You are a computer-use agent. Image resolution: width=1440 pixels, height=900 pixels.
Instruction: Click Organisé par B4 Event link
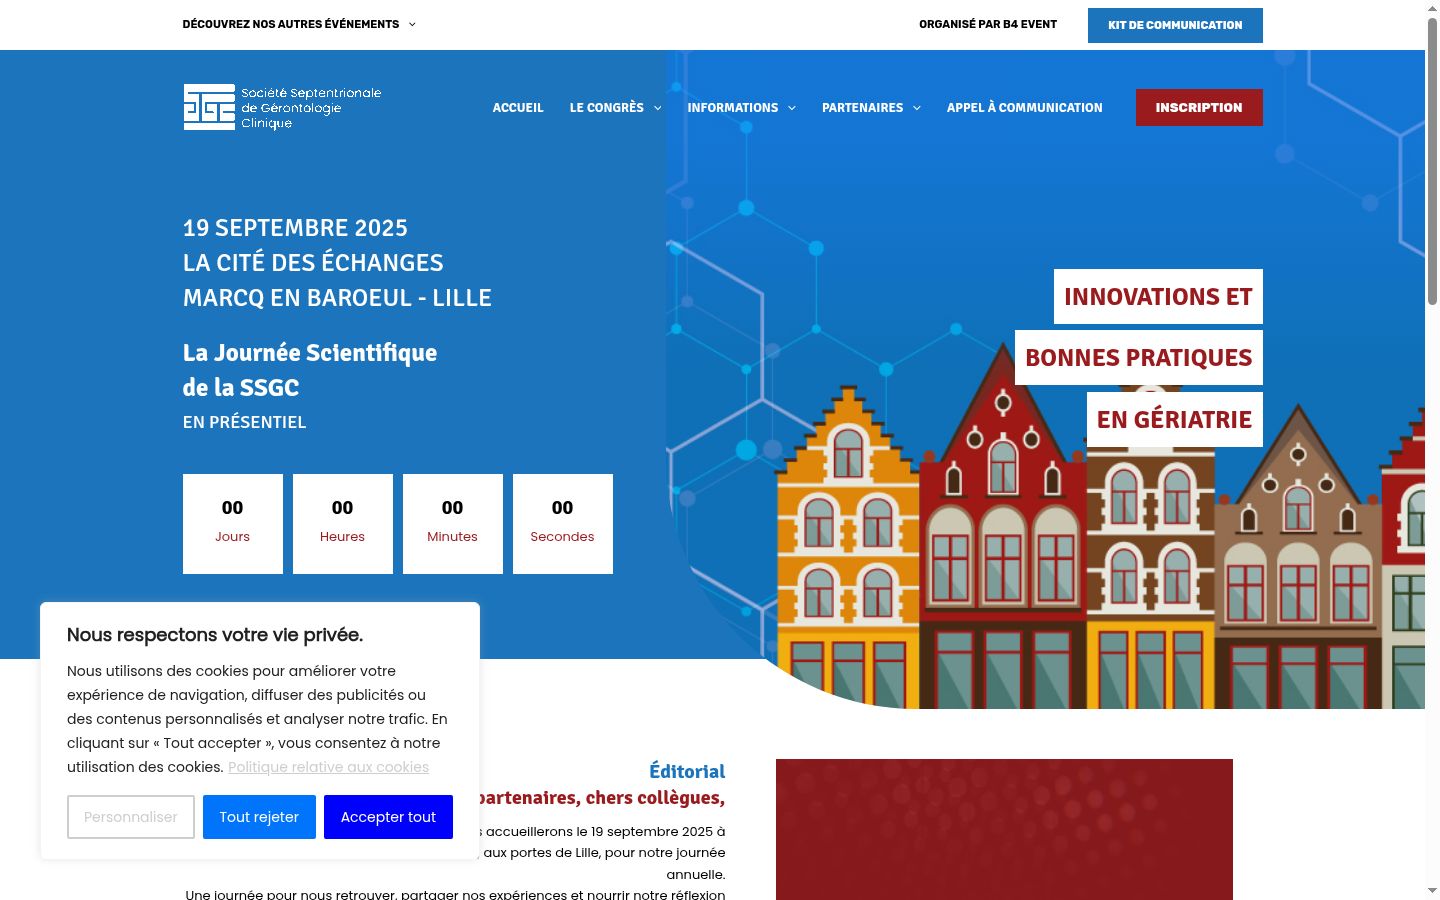[988, 24]
